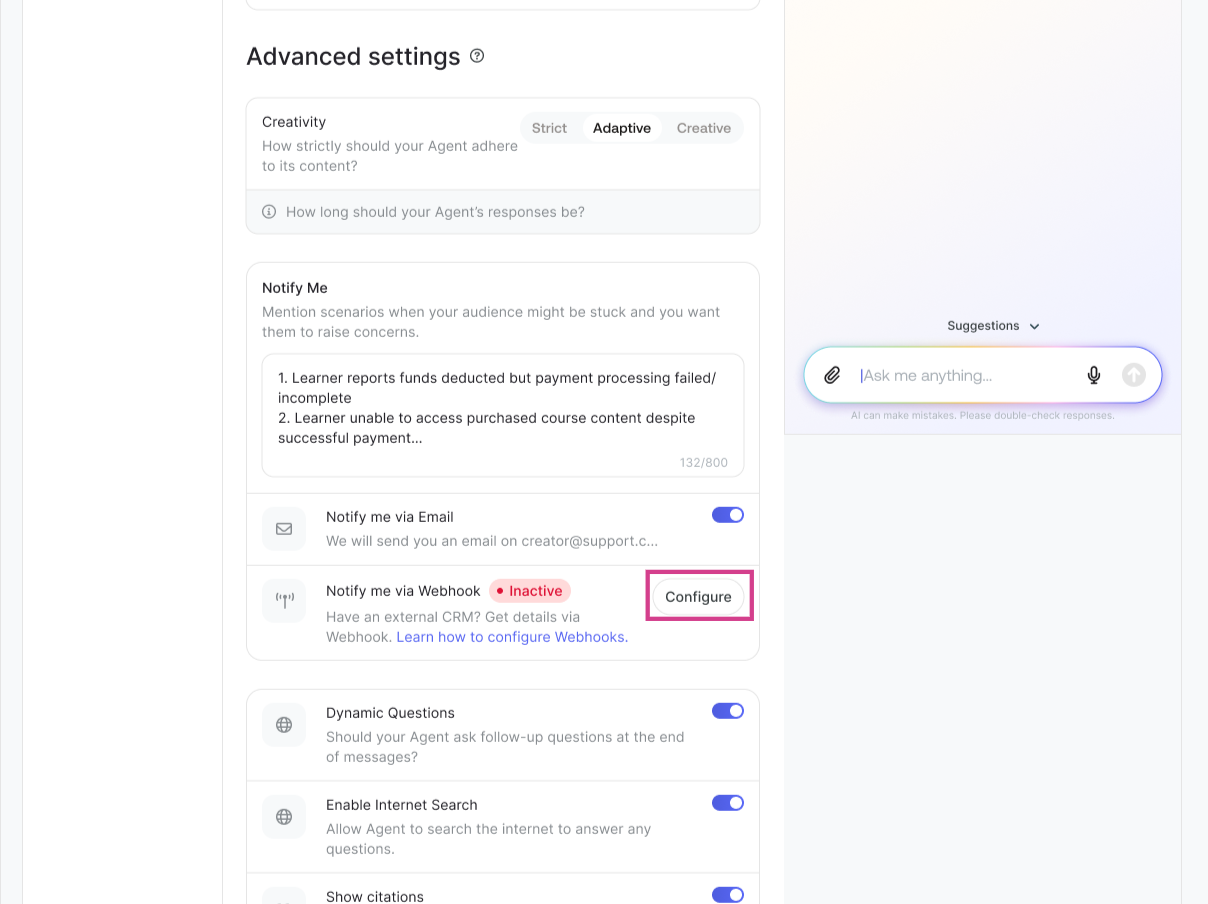
Task: Open Learn how to configure Webhooks link
Action: click(512, 637)
